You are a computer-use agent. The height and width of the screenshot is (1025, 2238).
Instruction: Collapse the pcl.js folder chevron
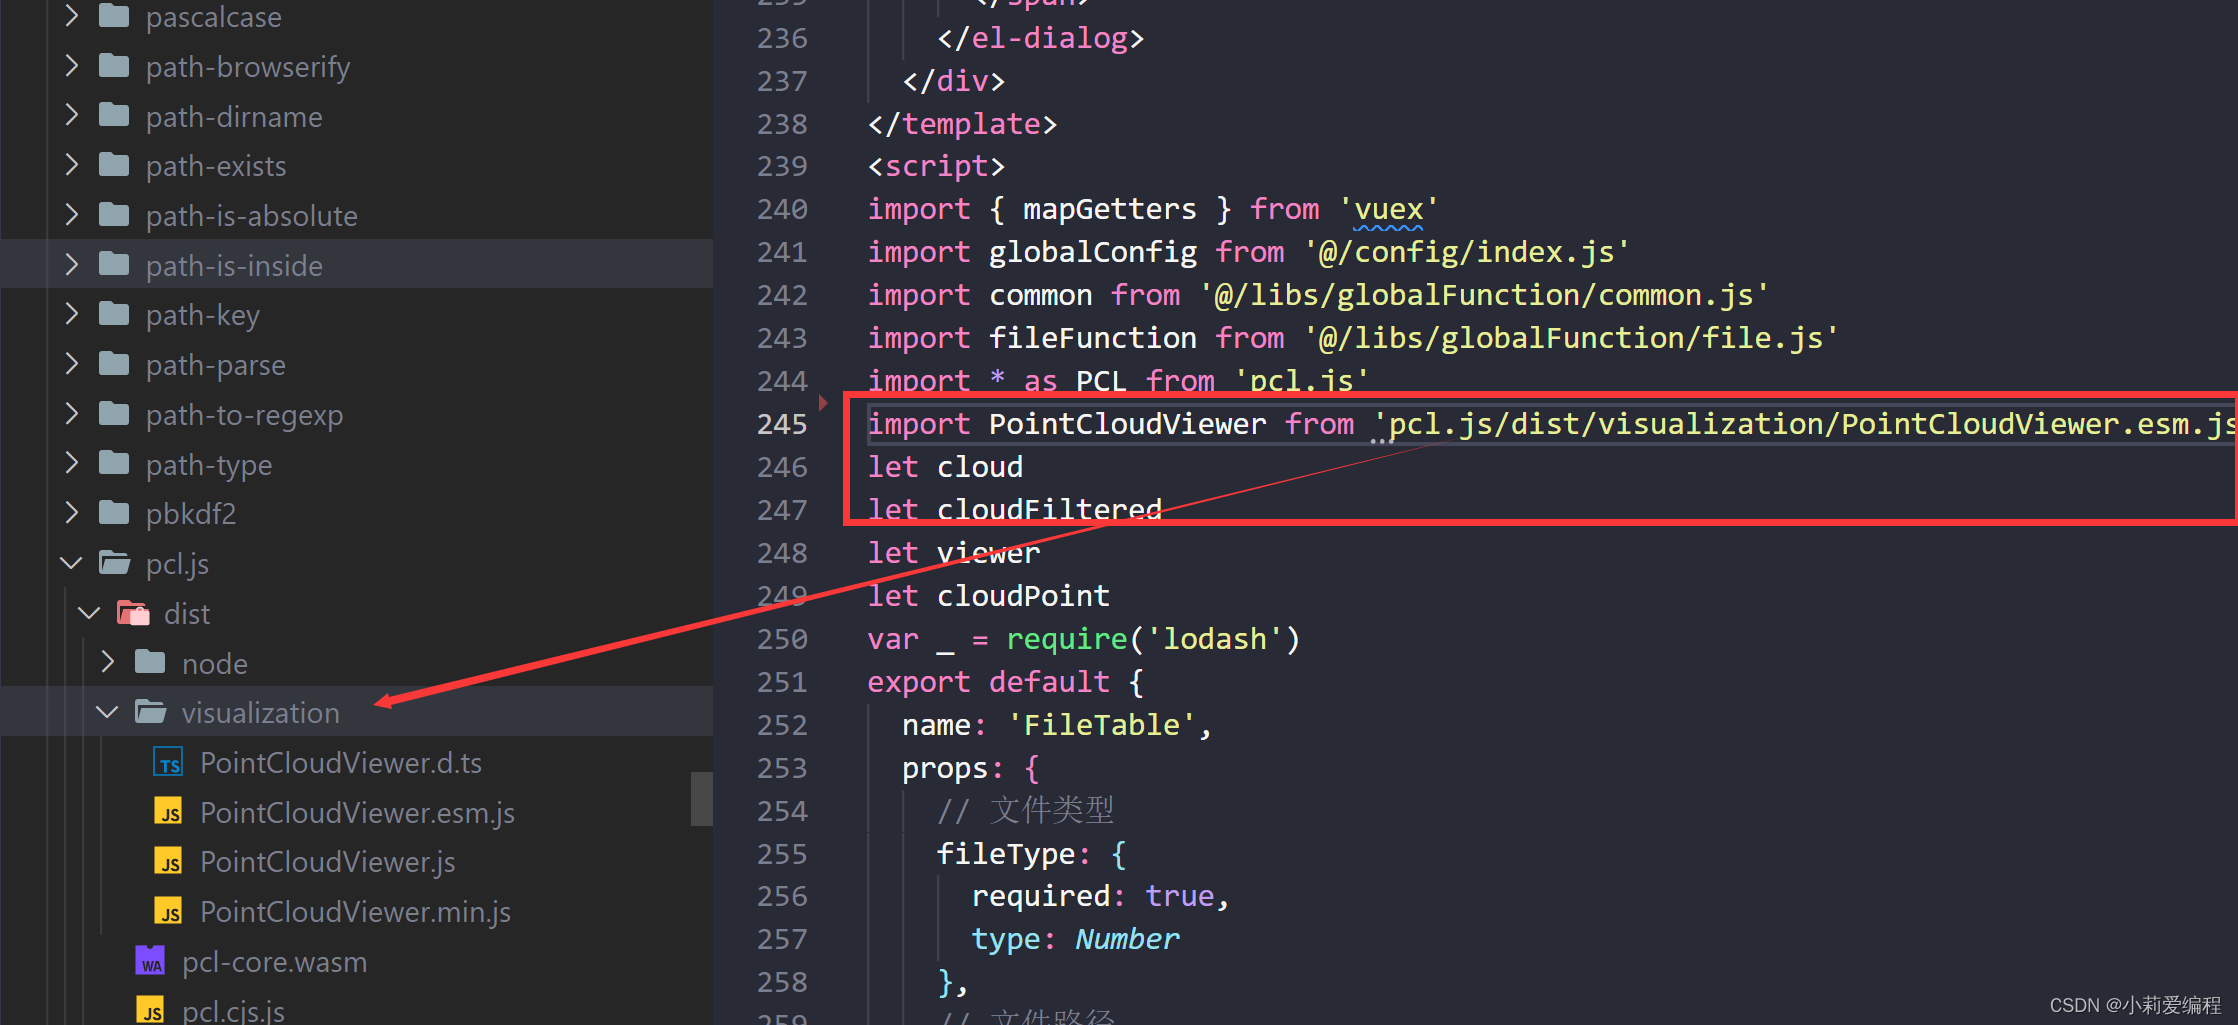click(x=71, y=563)
